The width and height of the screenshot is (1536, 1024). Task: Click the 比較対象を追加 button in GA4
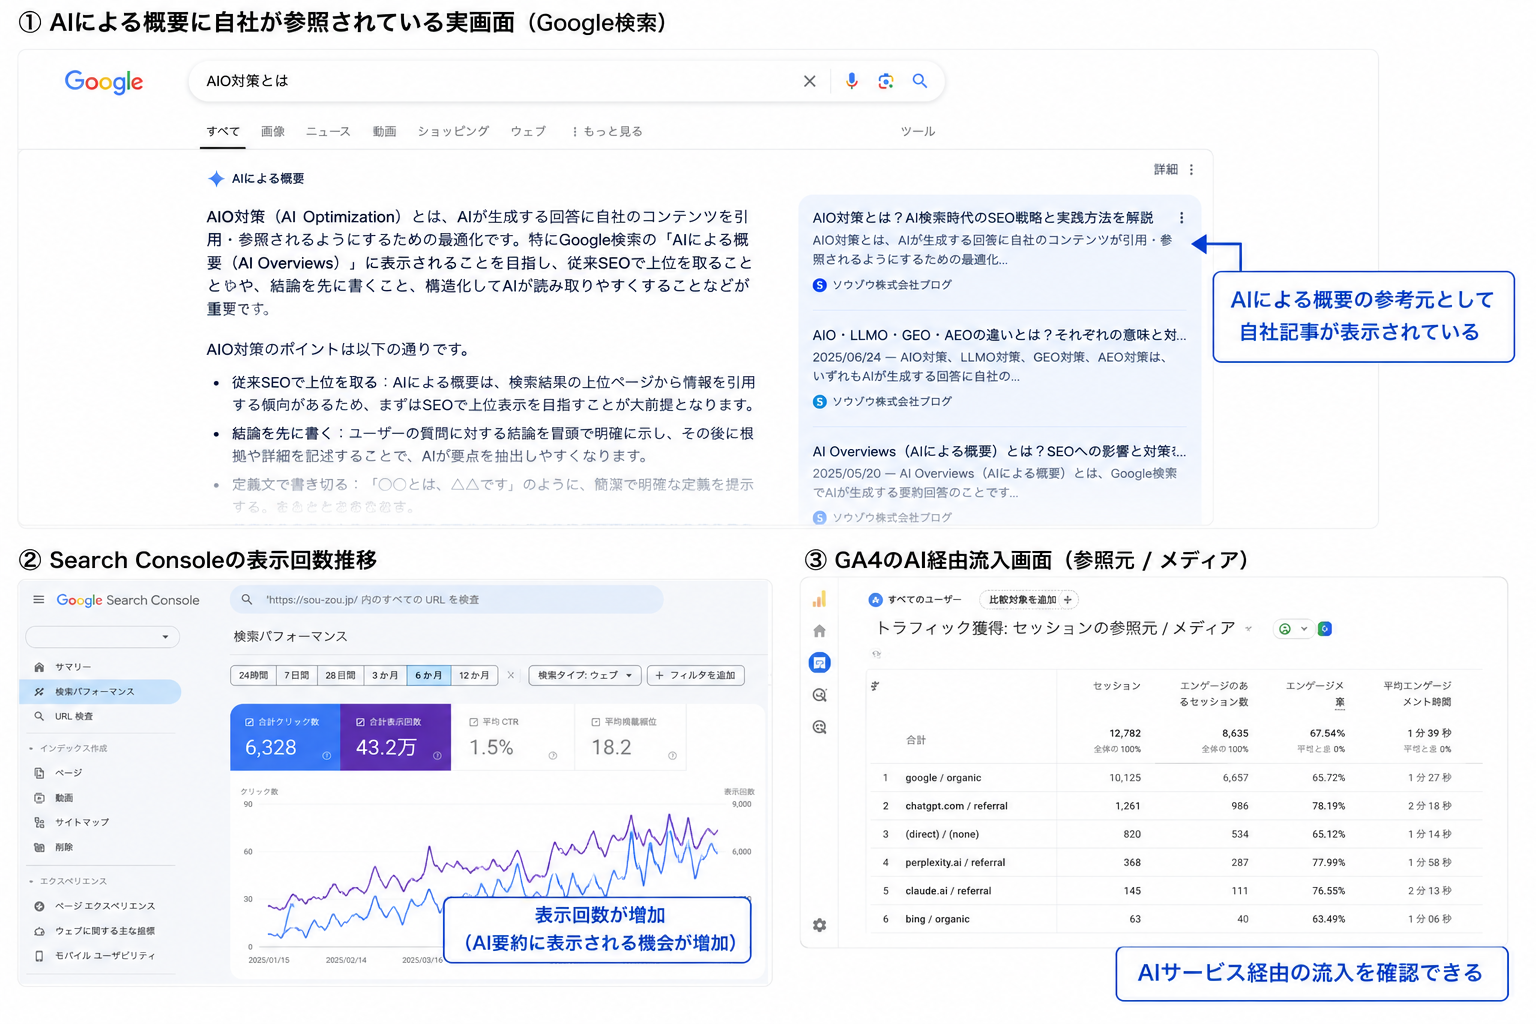1029,600
